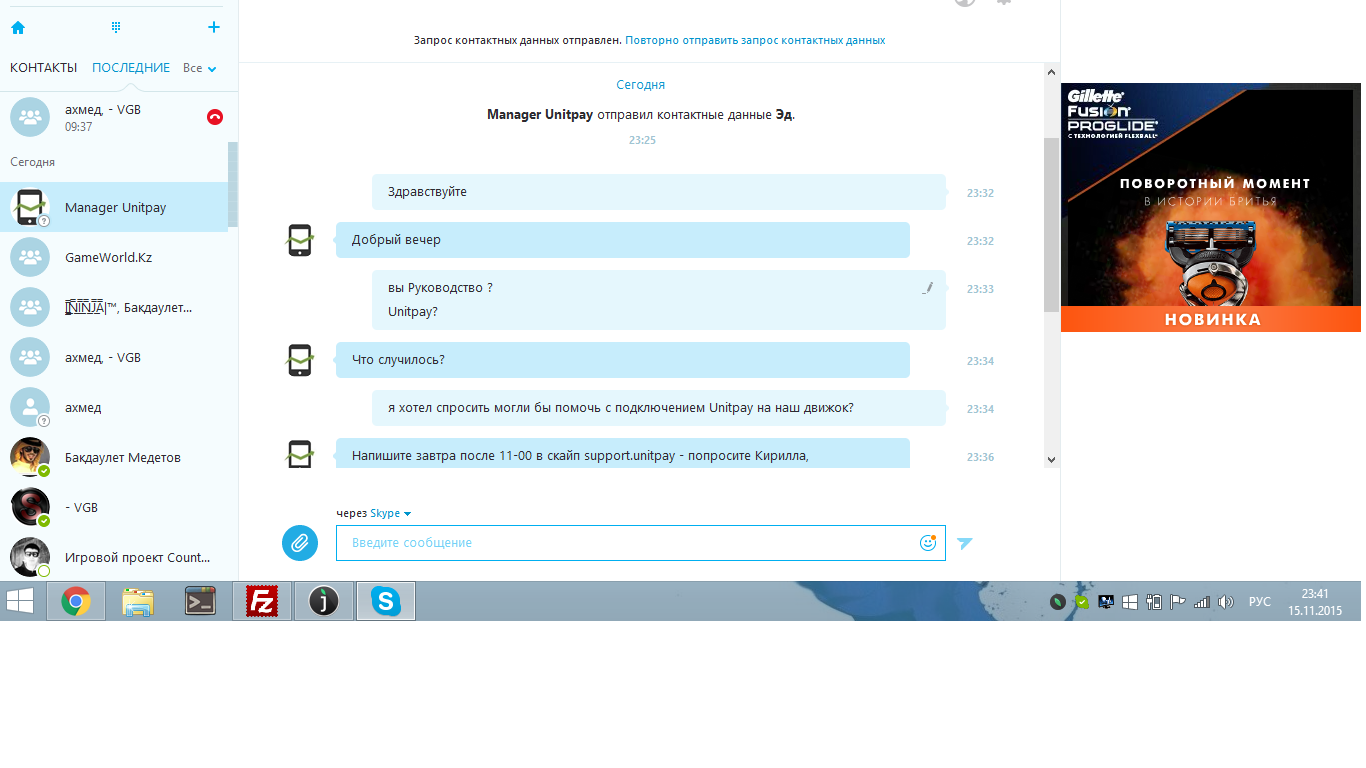Open the Windows Start button
Screen dimensions: 1366x768
click(x=20, y=601)
